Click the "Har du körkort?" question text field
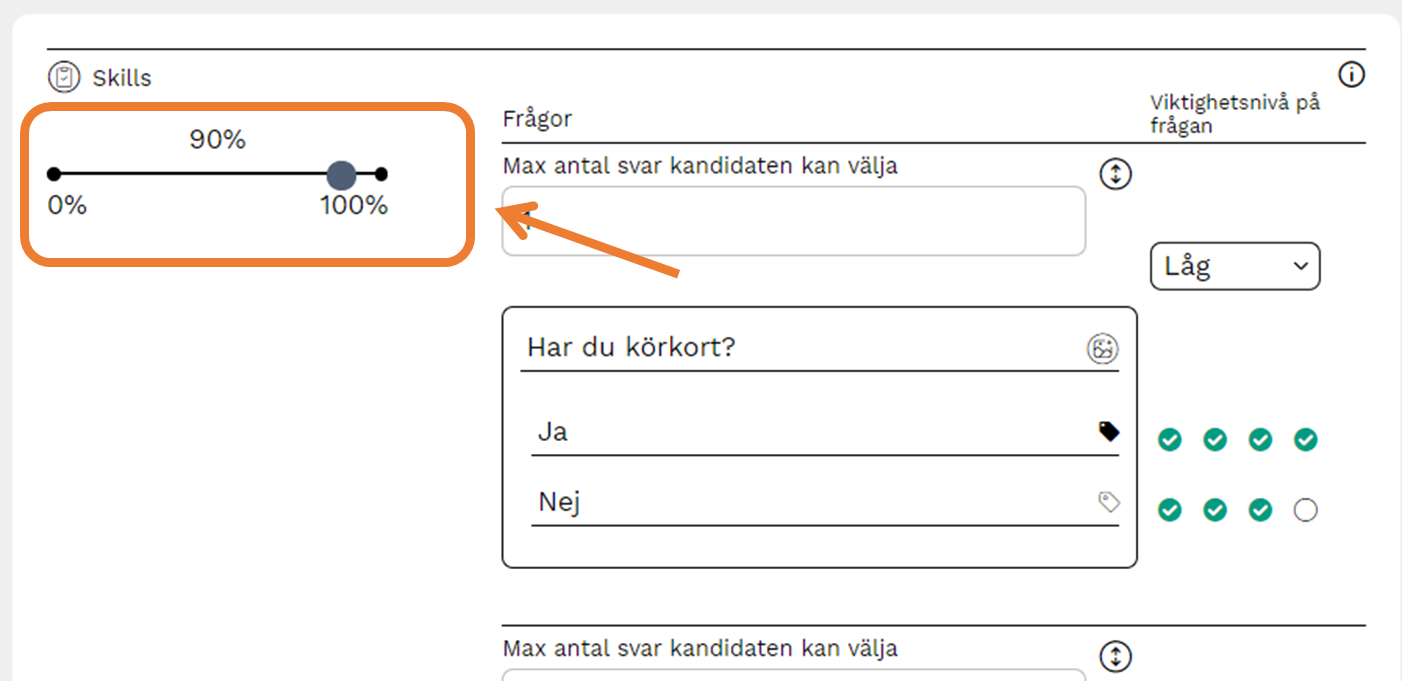 pos(800,349)
